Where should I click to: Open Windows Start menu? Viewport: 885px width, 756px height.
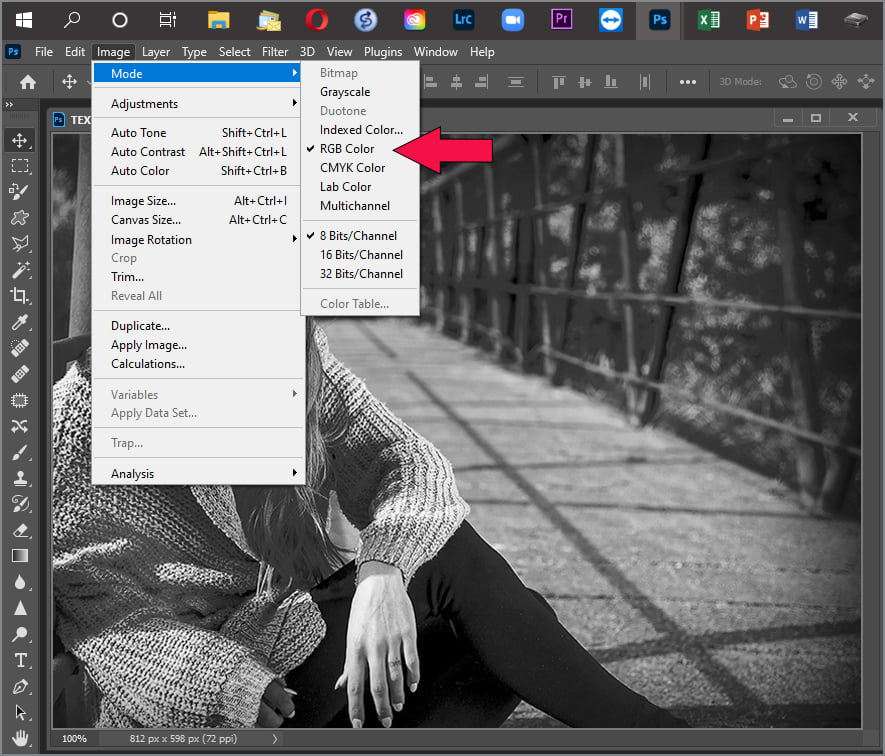tap(24, 20)
